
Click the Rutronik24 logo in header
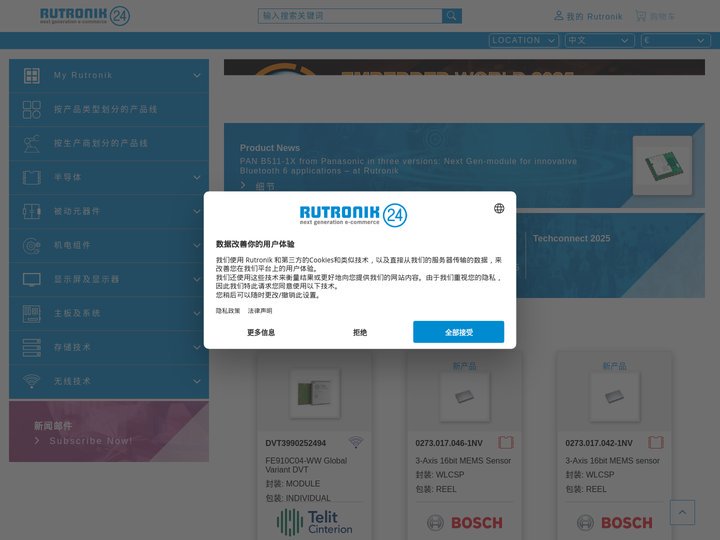85,16
